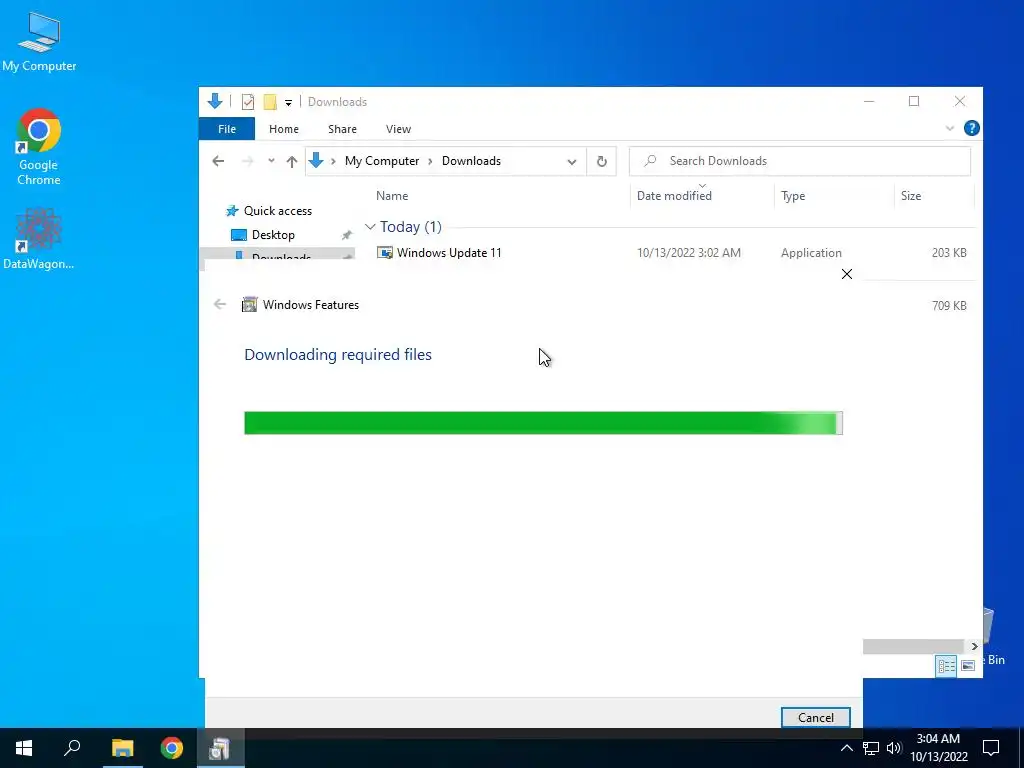Open Explorer help icon
Screen dimensions: 1024x768
click(971, 128)
